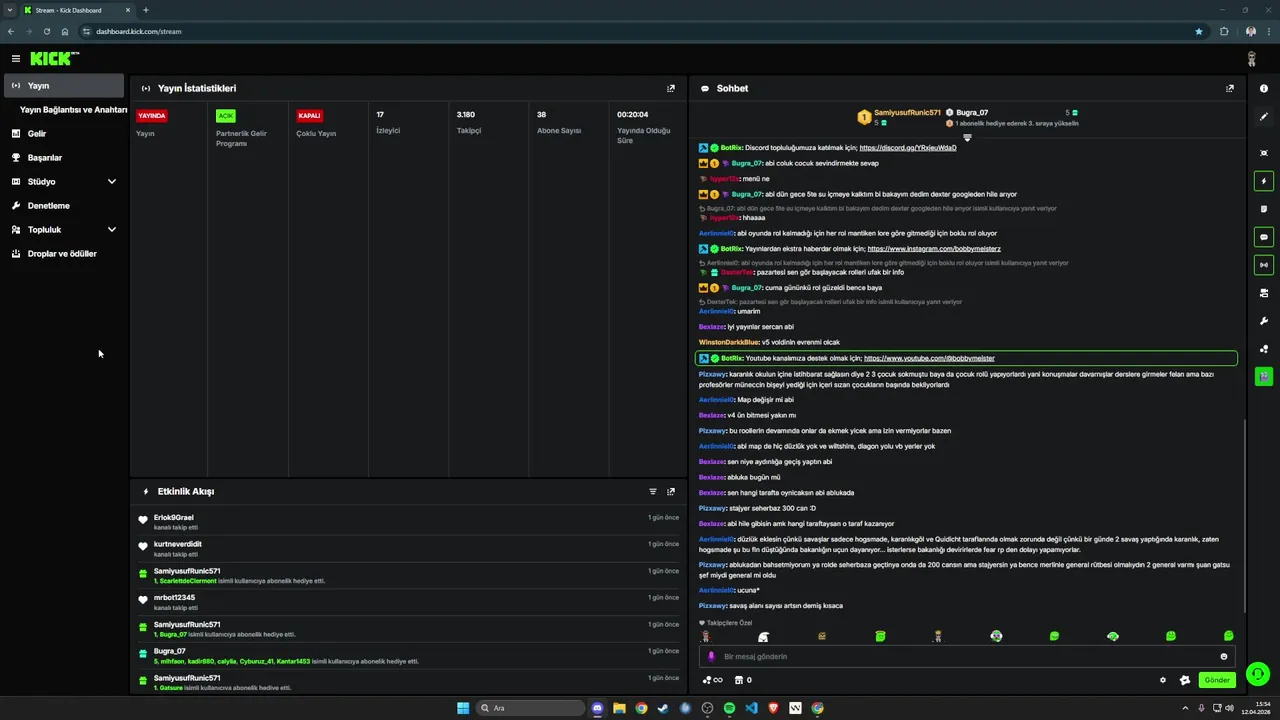This screenshot has width=1280, height=720.
Task: Open Discord from the taskbar
Action: click(x=598, y=708)
